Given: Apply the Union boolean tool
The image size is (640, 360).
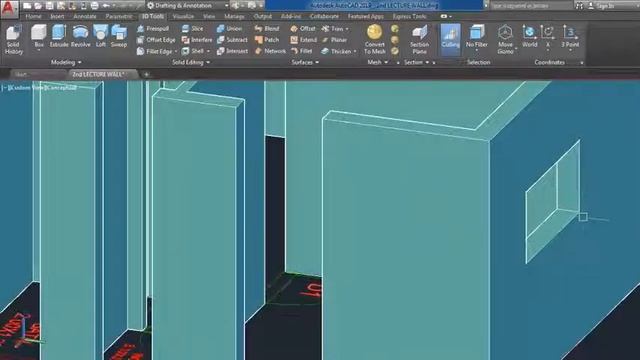Looking at the screenshot, I should [x=229, y=29].
